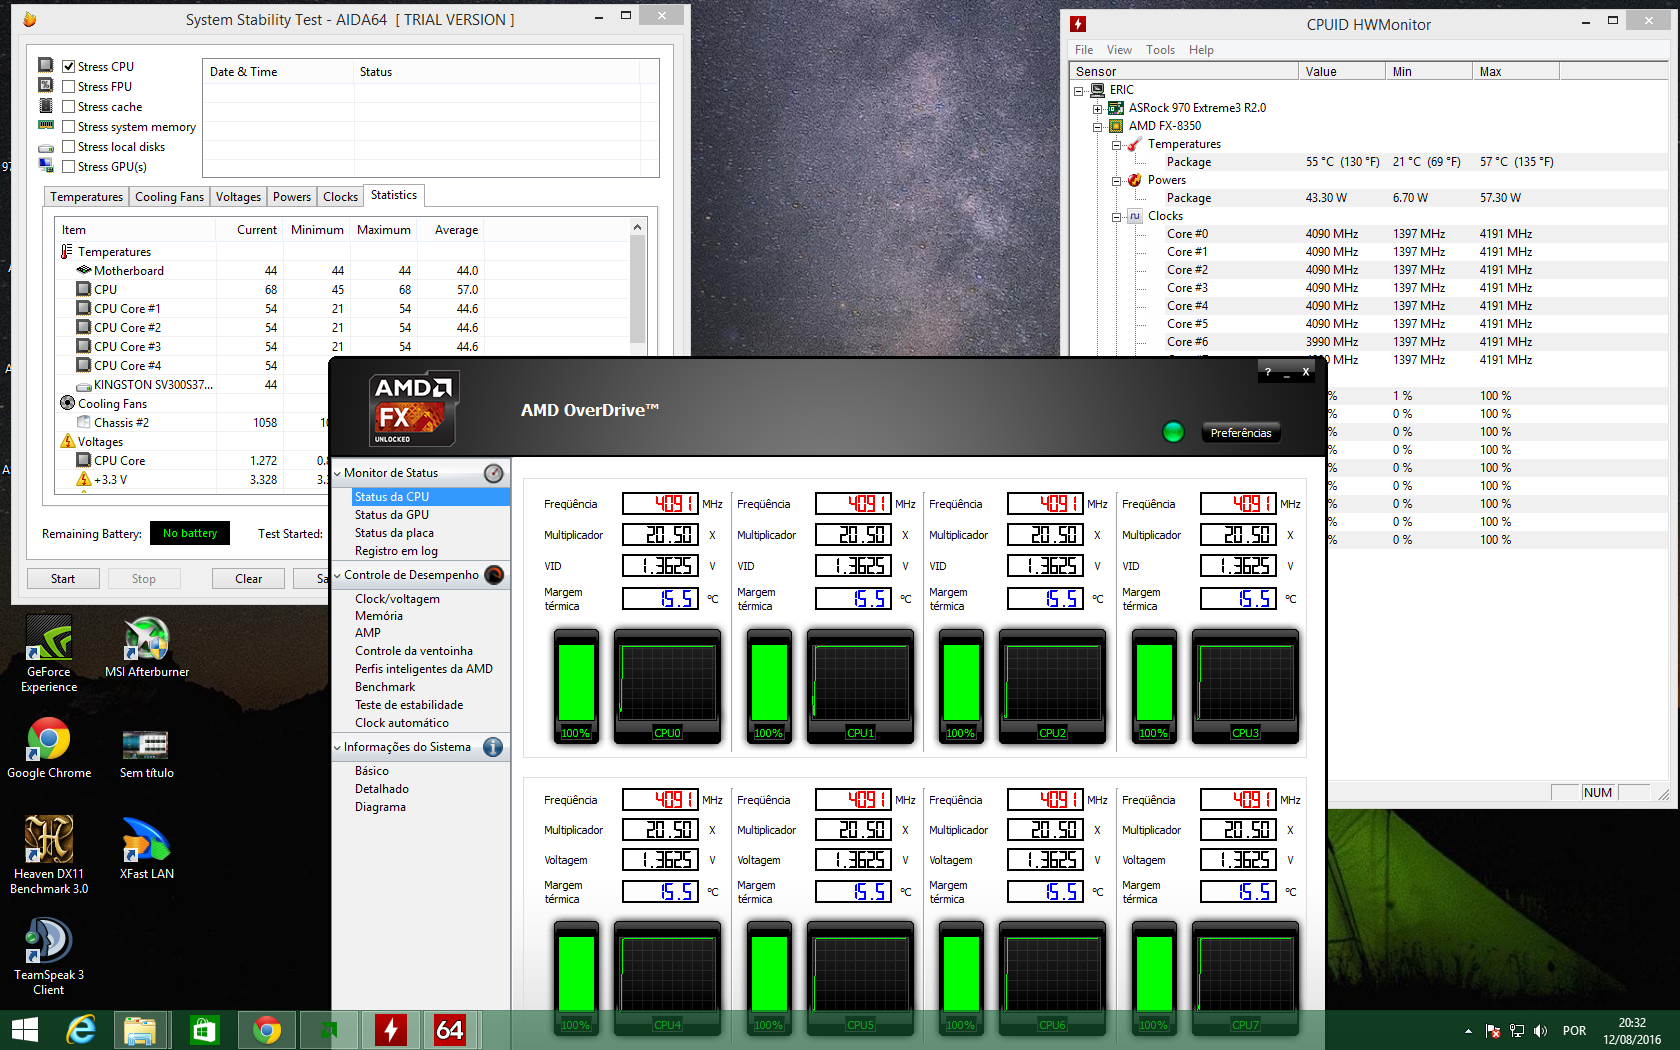Screen dimensions: 1680x1050
Task: Open AMD OverDrive Preferências button
Action: 1241,433
